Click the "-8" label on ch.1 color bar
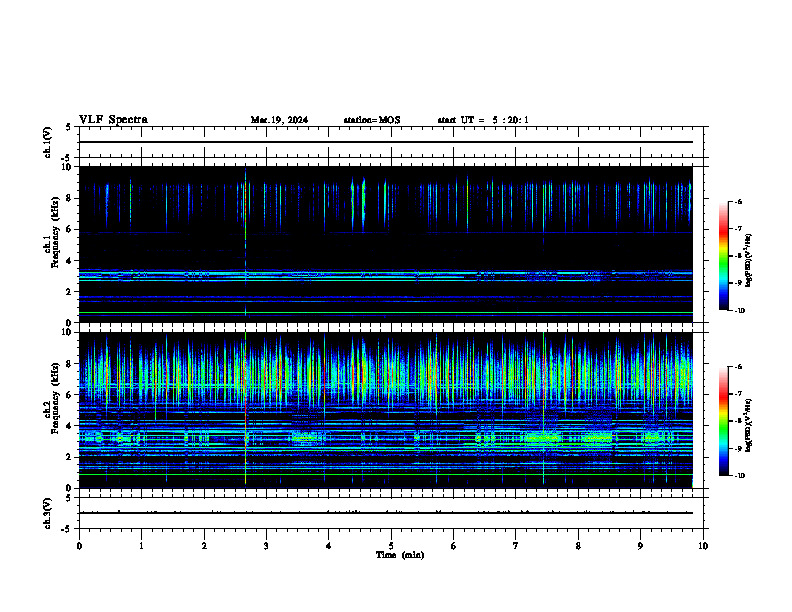Viewport: 792px width, 612px height. point(738,256)
